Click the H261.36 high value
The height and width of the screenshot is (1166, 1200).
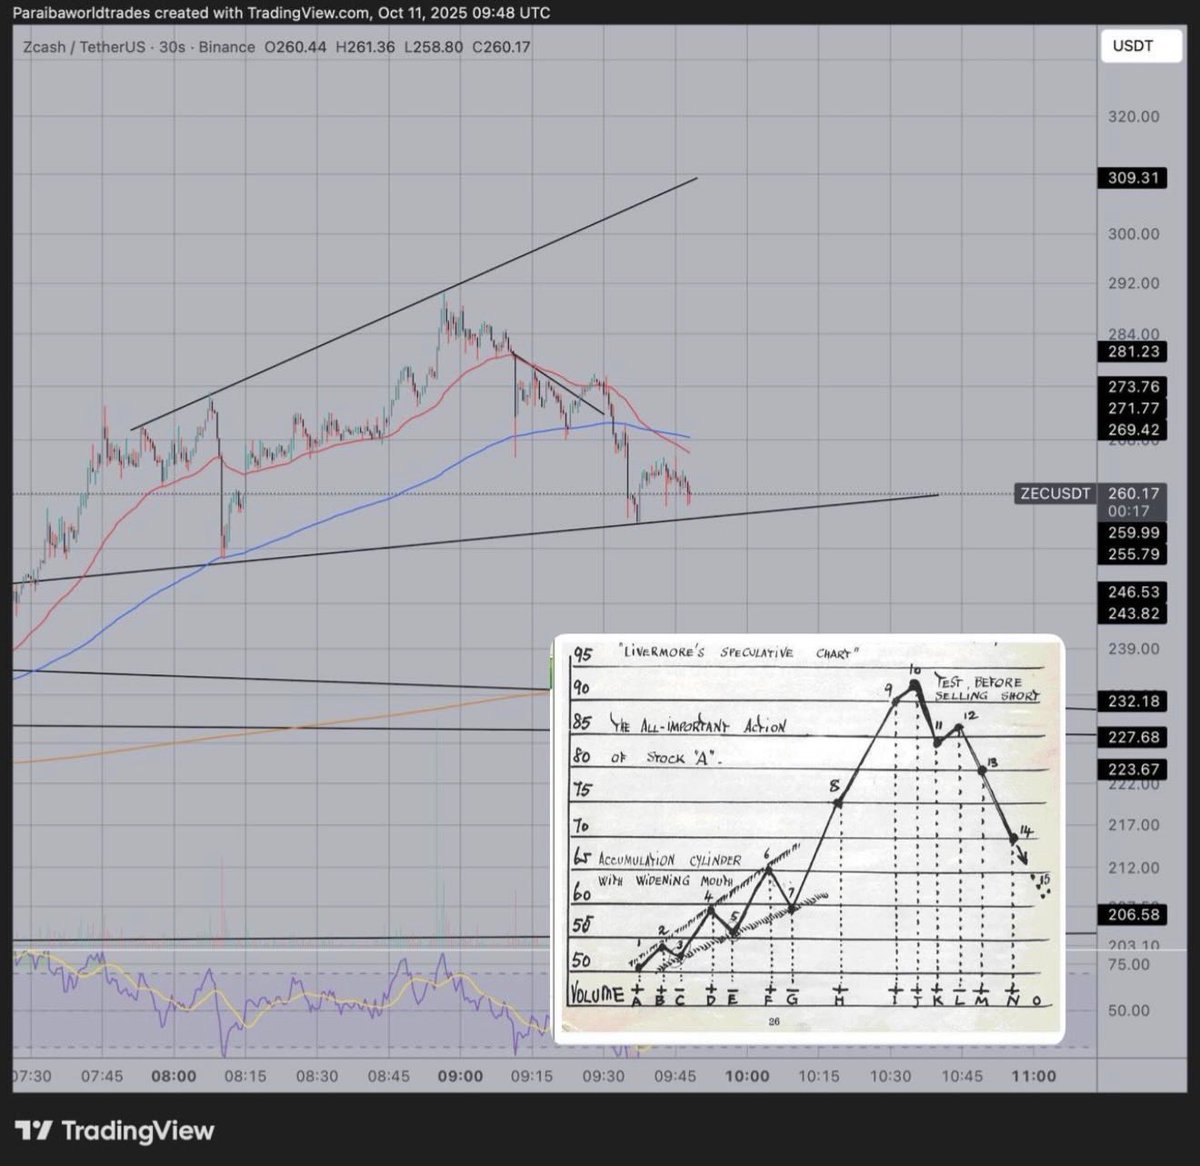click(x=366, y=47)
